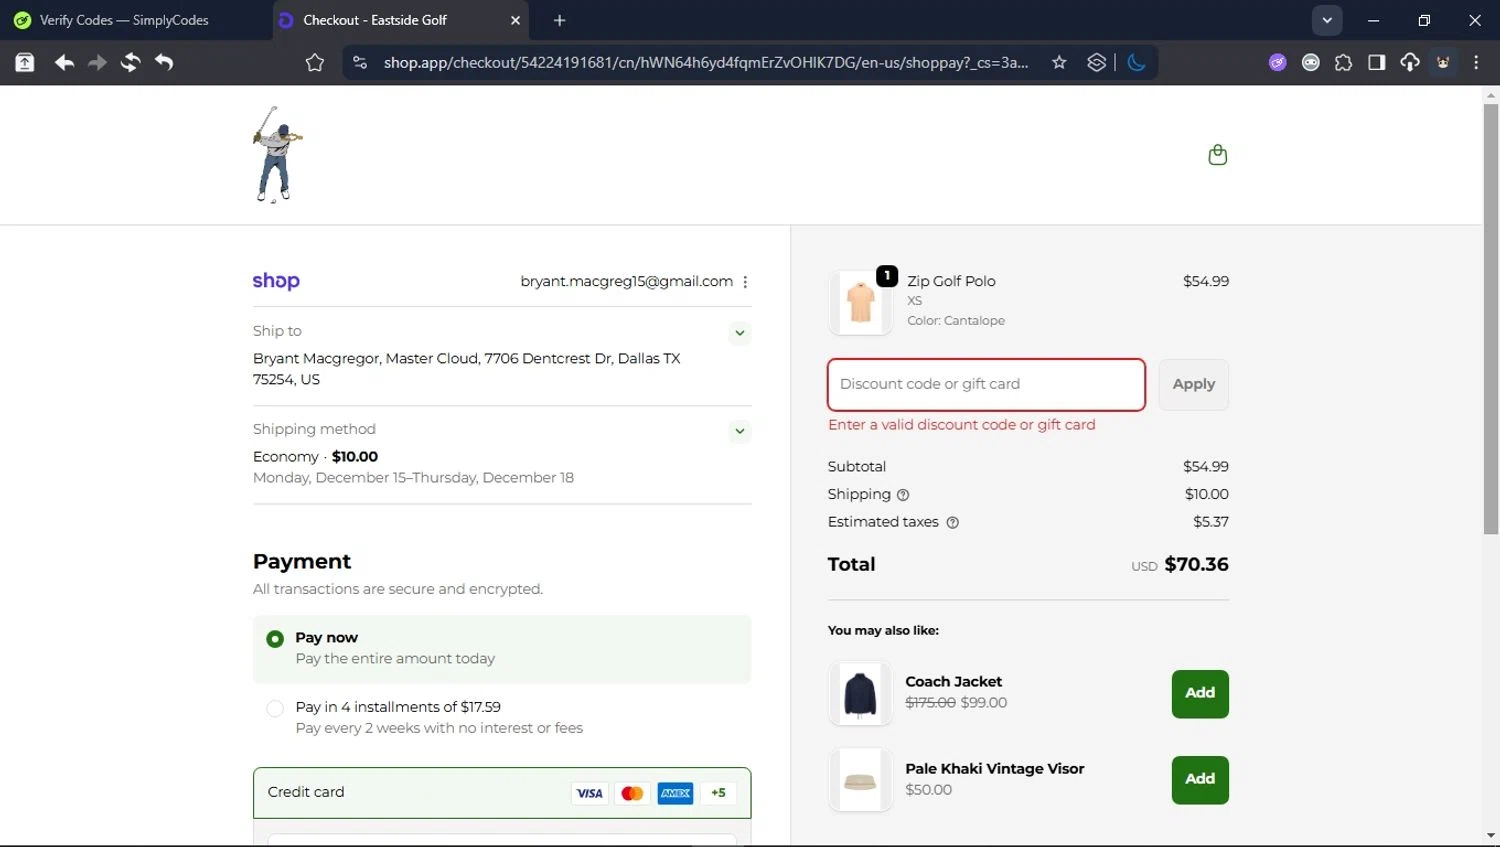Click the Subtotal $54.99 amount
Screen dimensions: 1500x847
click(1205, 467)
